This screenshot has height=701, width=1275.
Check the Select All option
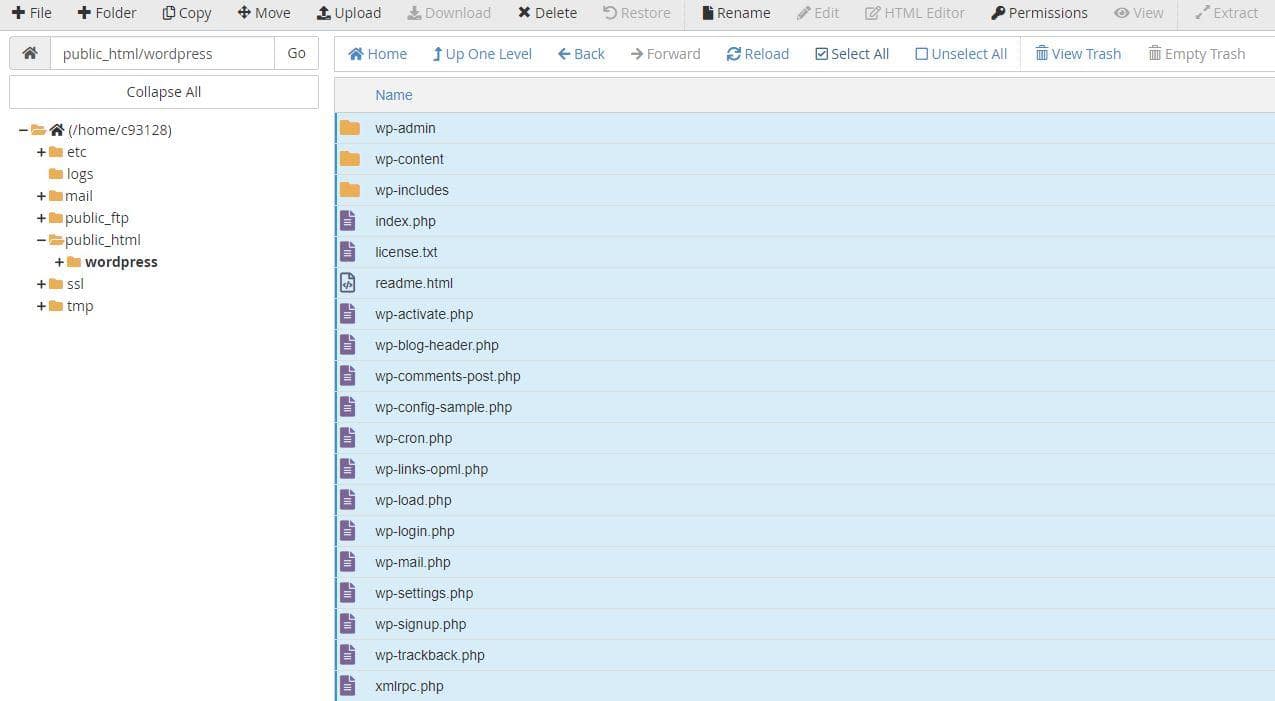(852, 54)
